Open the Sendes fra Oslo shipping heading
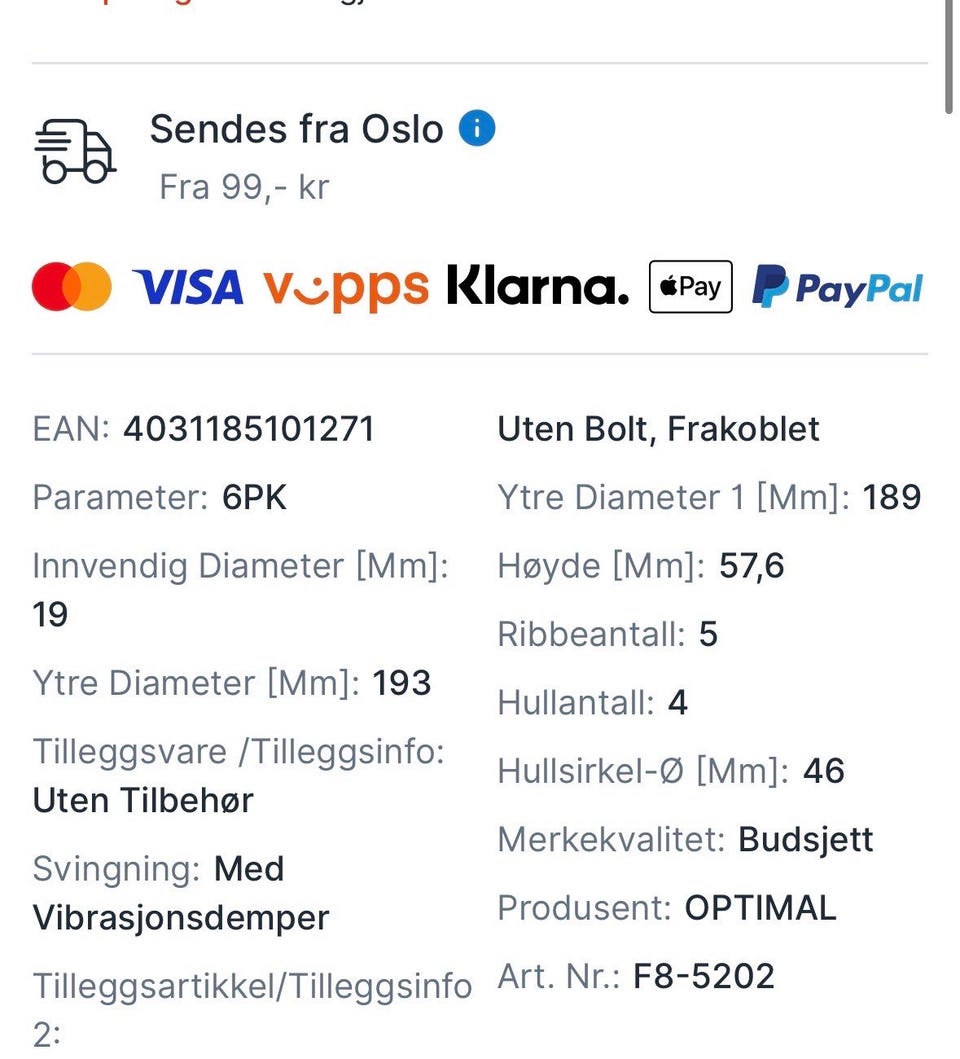This screenshot has height=1059, width=960. [297, 129]
